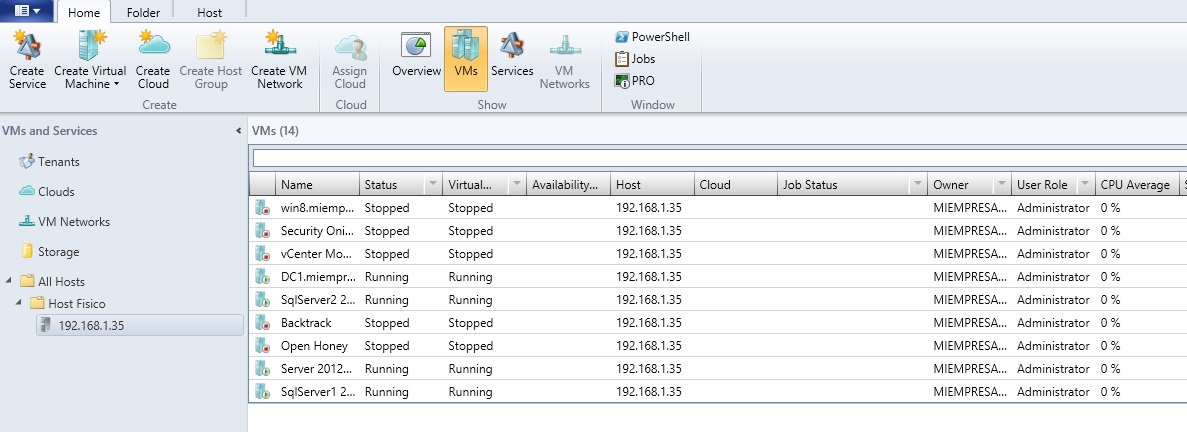1187x432 pixels.
Task: Select the Backtrack virtual machine row
Action: 306,323
